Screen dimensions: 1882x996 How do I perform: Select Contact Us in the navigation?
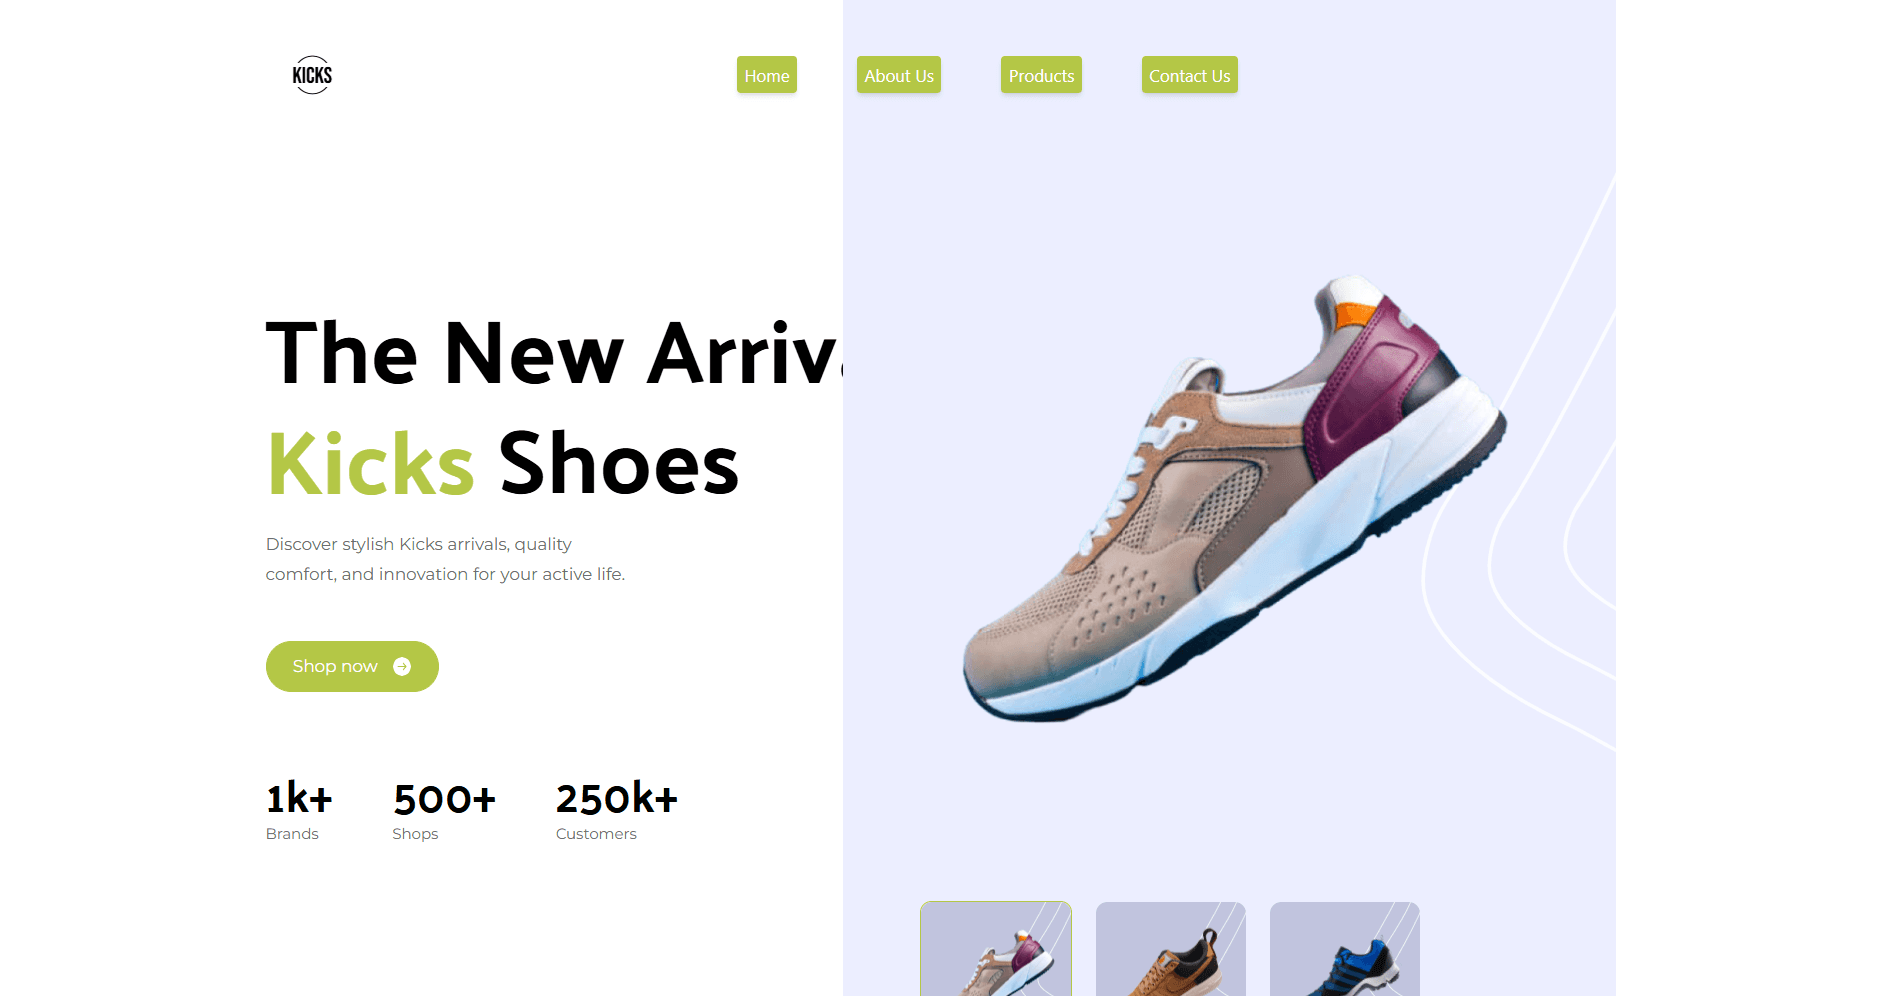(x=1190, y=75)
